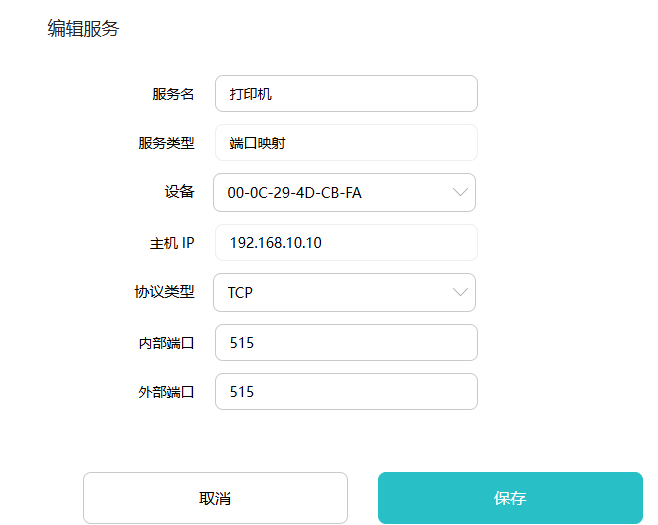
Task: Click the 编辑服务 dialog title
Action: (x=83, y=29)
